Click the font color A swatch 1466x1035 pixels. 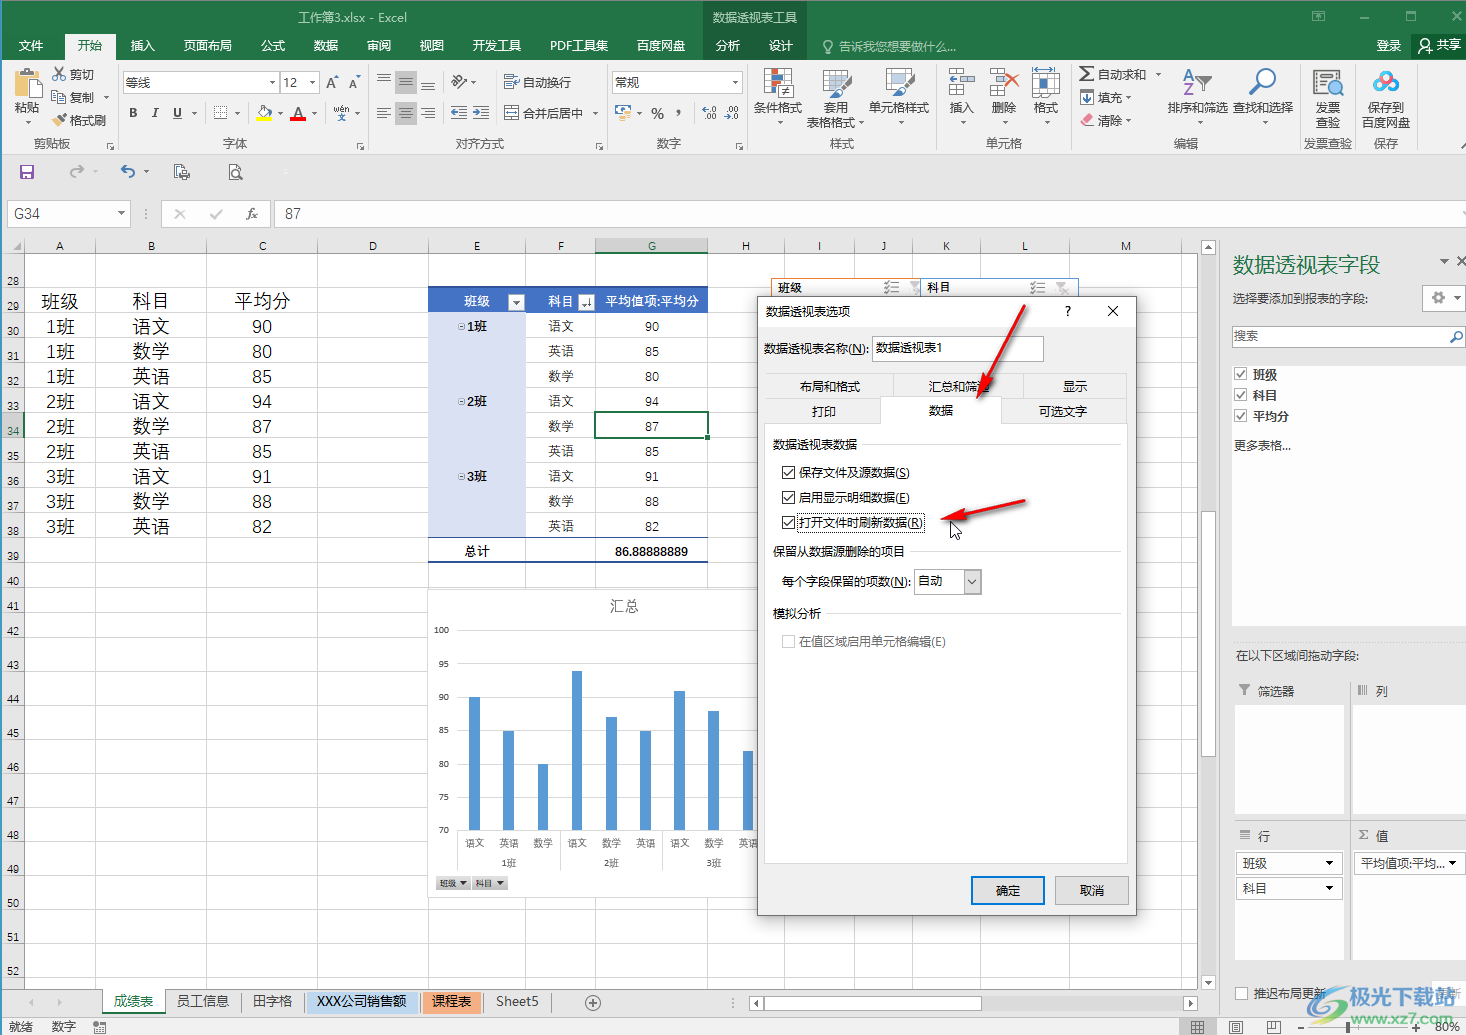pyautogui.click(x=298, y=113)
